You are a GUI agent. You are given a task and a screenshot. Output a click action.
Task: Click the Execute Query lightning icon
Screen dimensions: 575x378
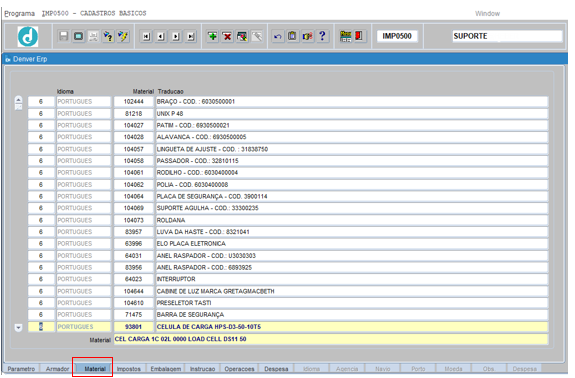point(123,36)
